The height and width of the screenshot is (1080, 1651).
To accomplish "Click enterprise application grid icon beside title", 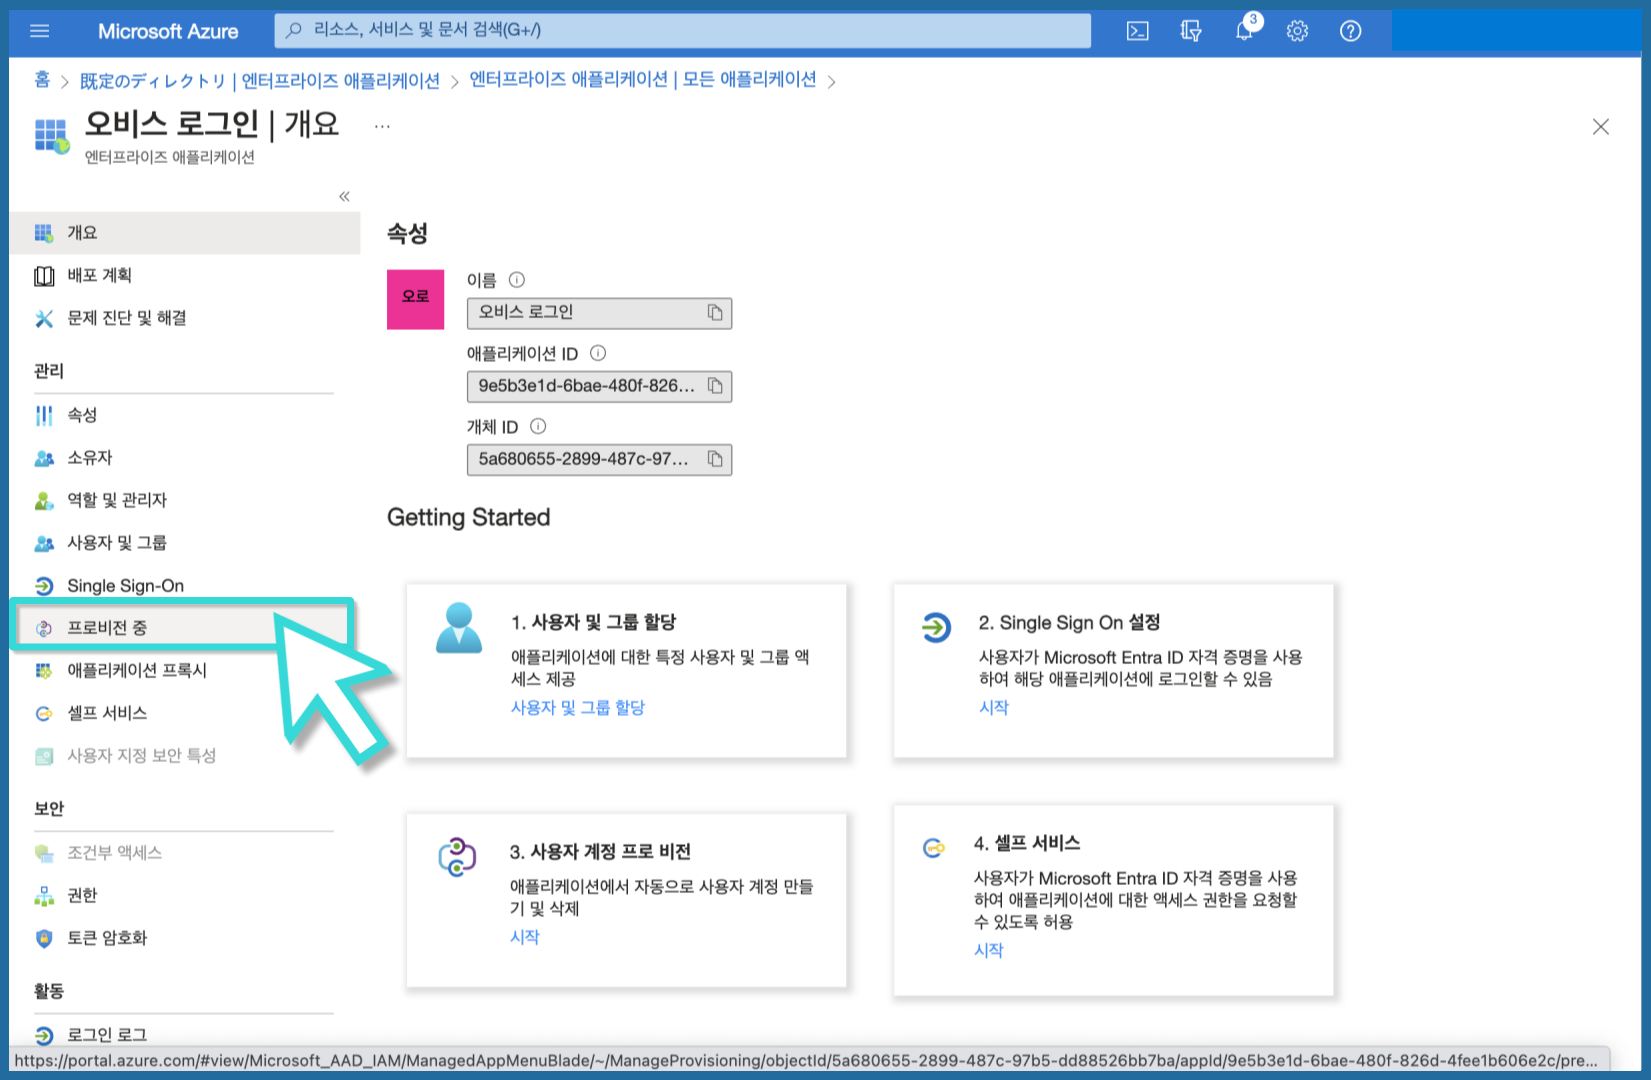I will click(52, 136).
